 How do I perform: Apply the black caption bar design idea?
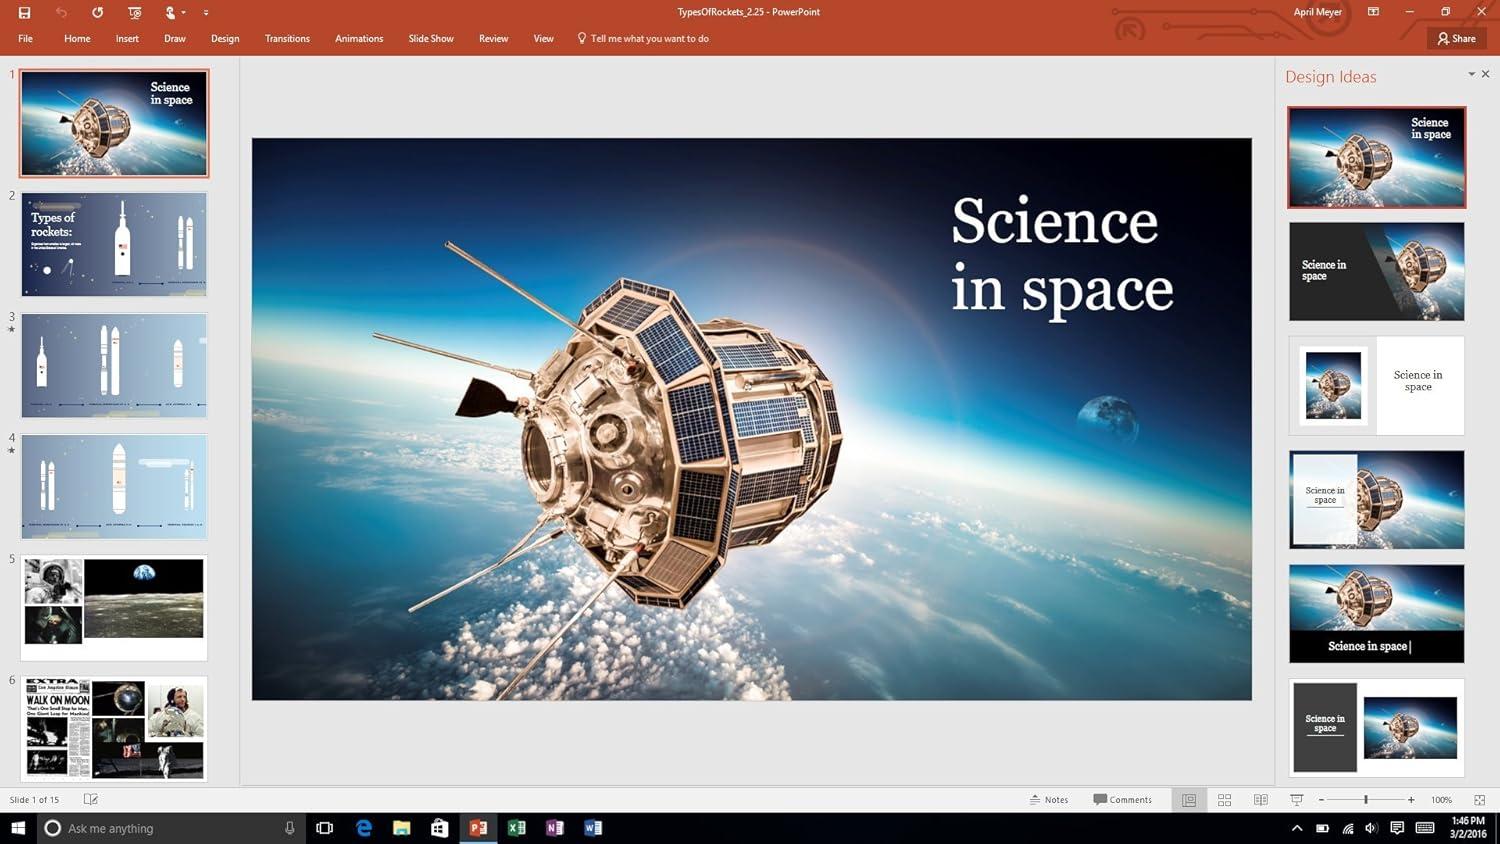[x=1376, y=613]
